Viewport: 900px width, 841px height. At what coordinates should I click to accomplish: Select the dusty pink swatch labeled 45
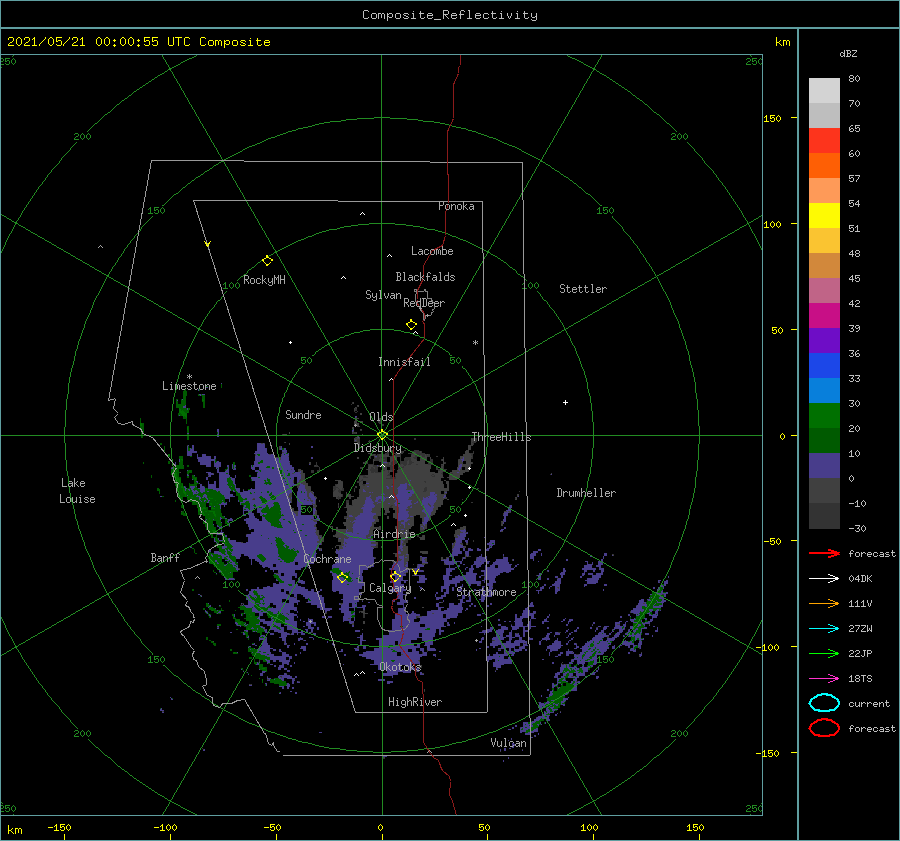(824, 290)
